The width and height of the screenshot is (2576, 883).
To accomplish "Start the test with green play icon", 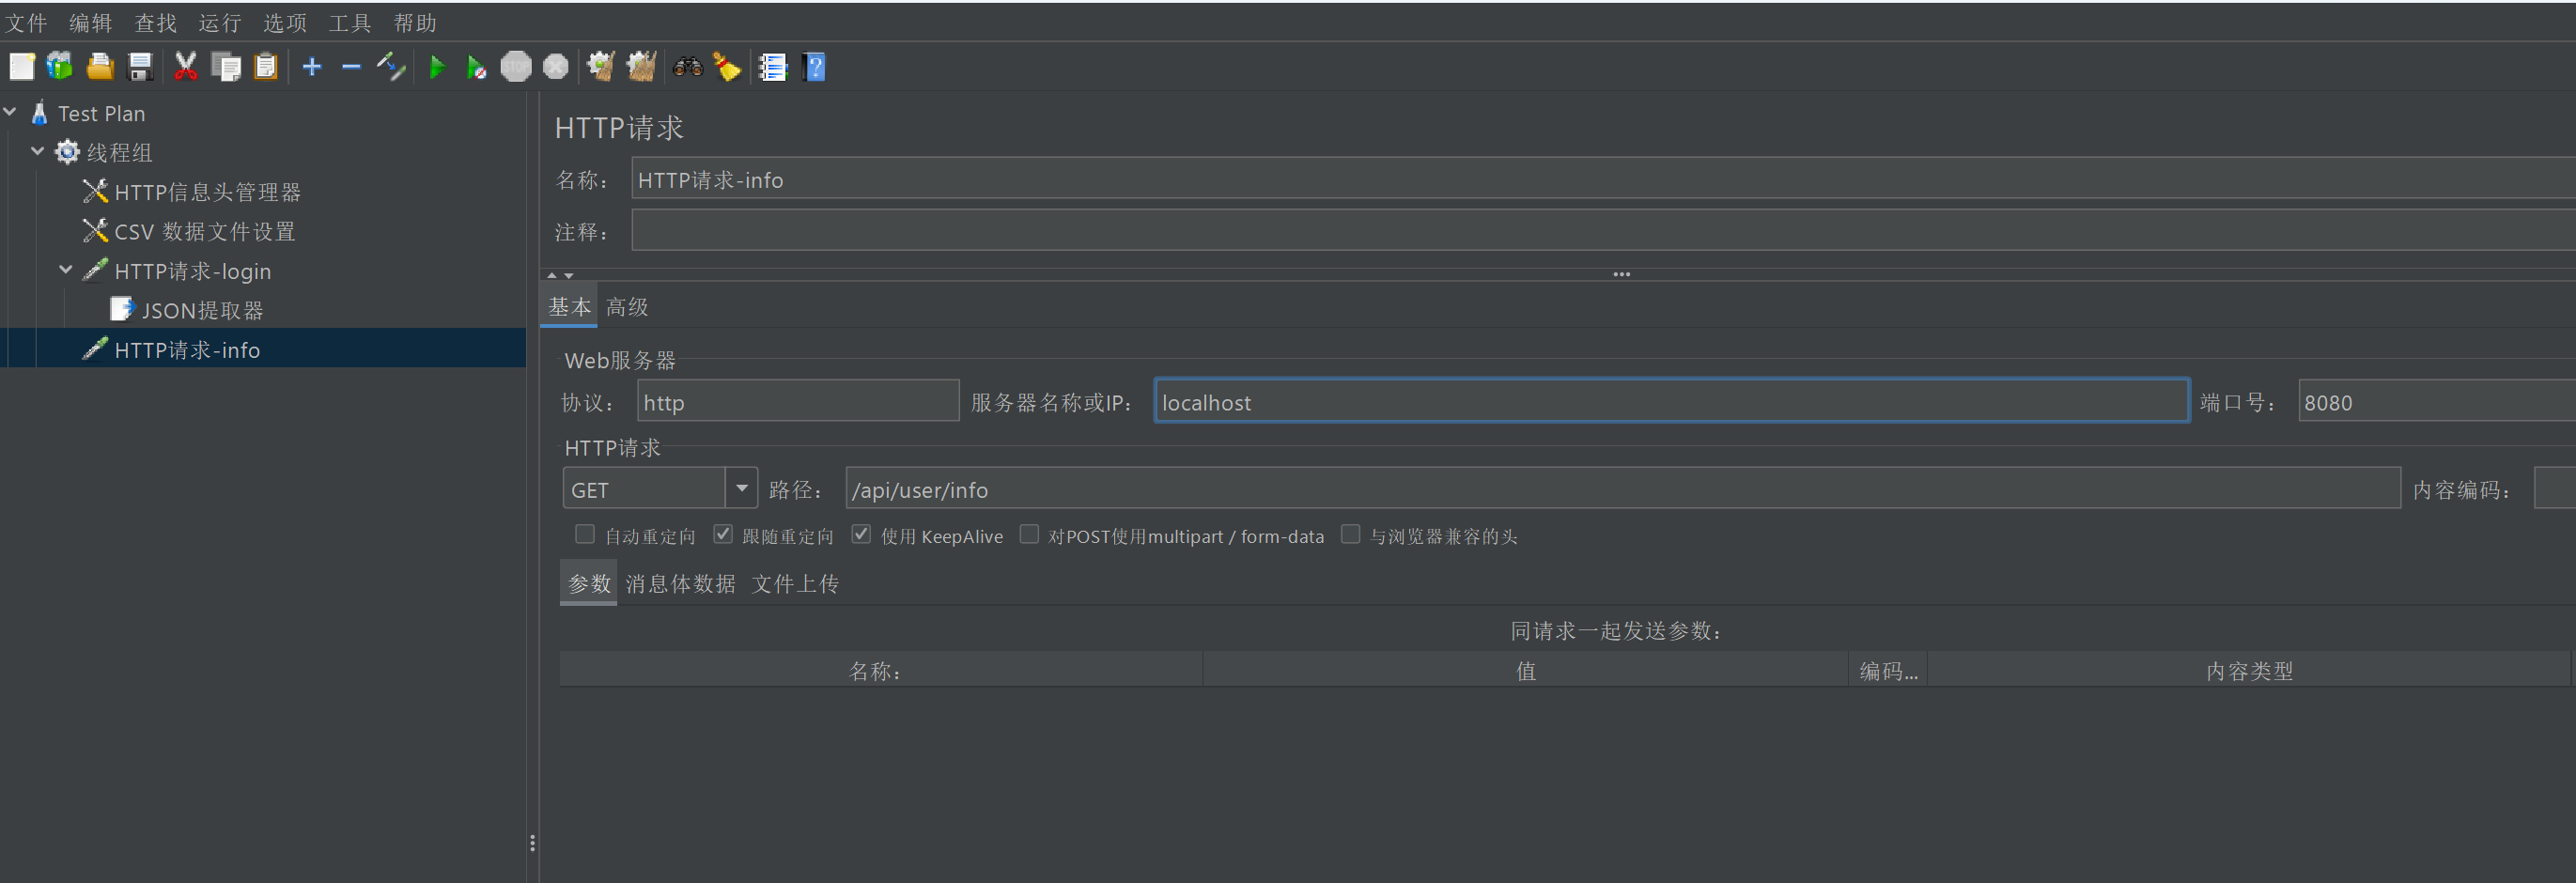I will click(437, 67).
